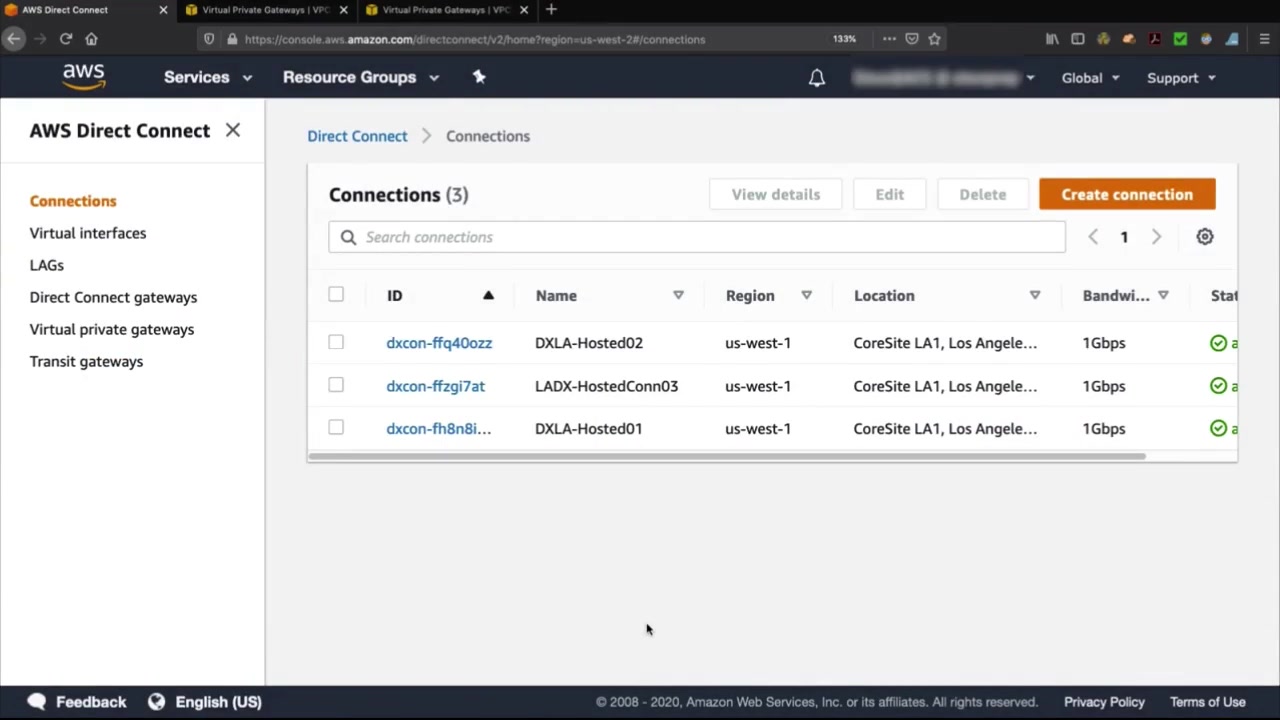
Task: Open Transit gateways in the sidebar
Action: pos(86,361)
